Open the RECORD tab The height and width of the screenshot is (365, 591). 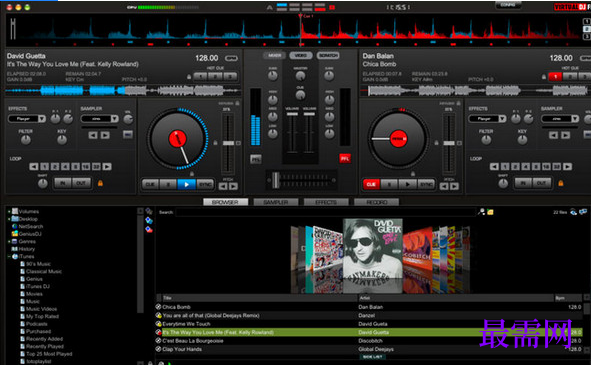point(376,202)
